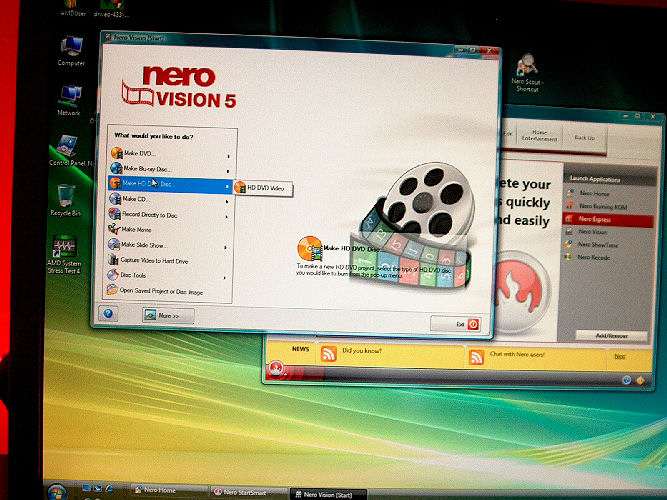Click the Nero Recode launcher icon

[x=568, y=257]
